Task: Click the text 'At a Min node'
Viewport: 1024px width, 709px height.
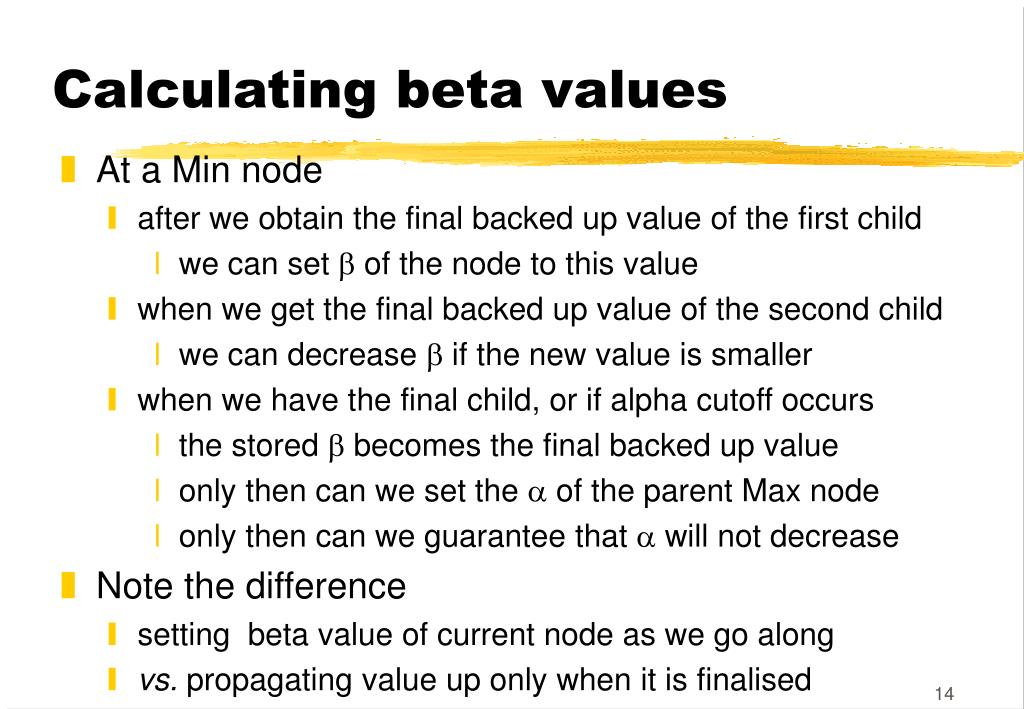Action: pos(209,170)
